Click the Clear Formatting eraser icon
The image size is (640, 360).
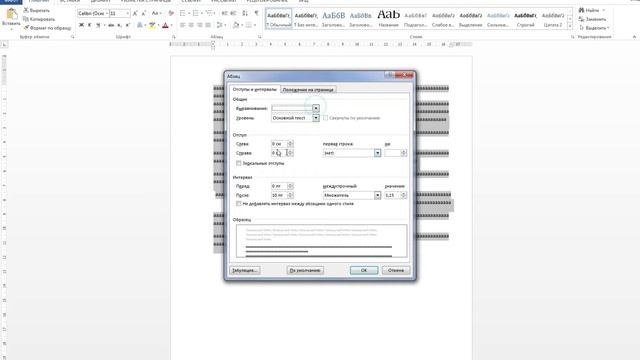[171, 13]
